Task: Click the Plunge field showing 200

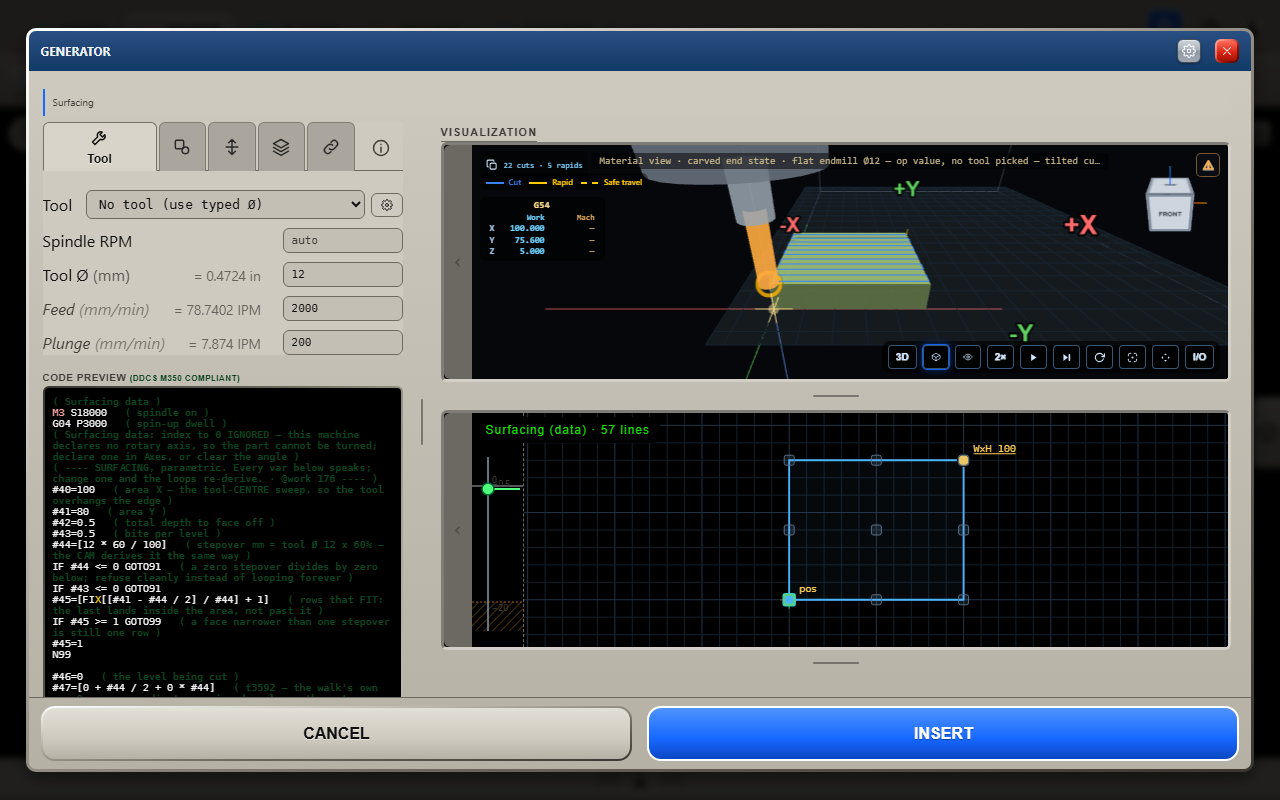Action: (343, 342)
